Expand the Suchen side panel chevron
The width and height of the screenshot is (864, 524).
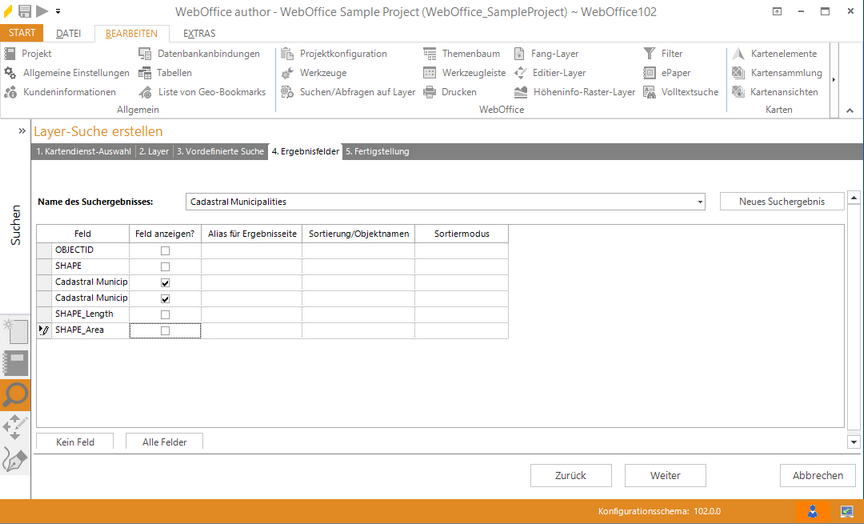[x=22, y=131]
